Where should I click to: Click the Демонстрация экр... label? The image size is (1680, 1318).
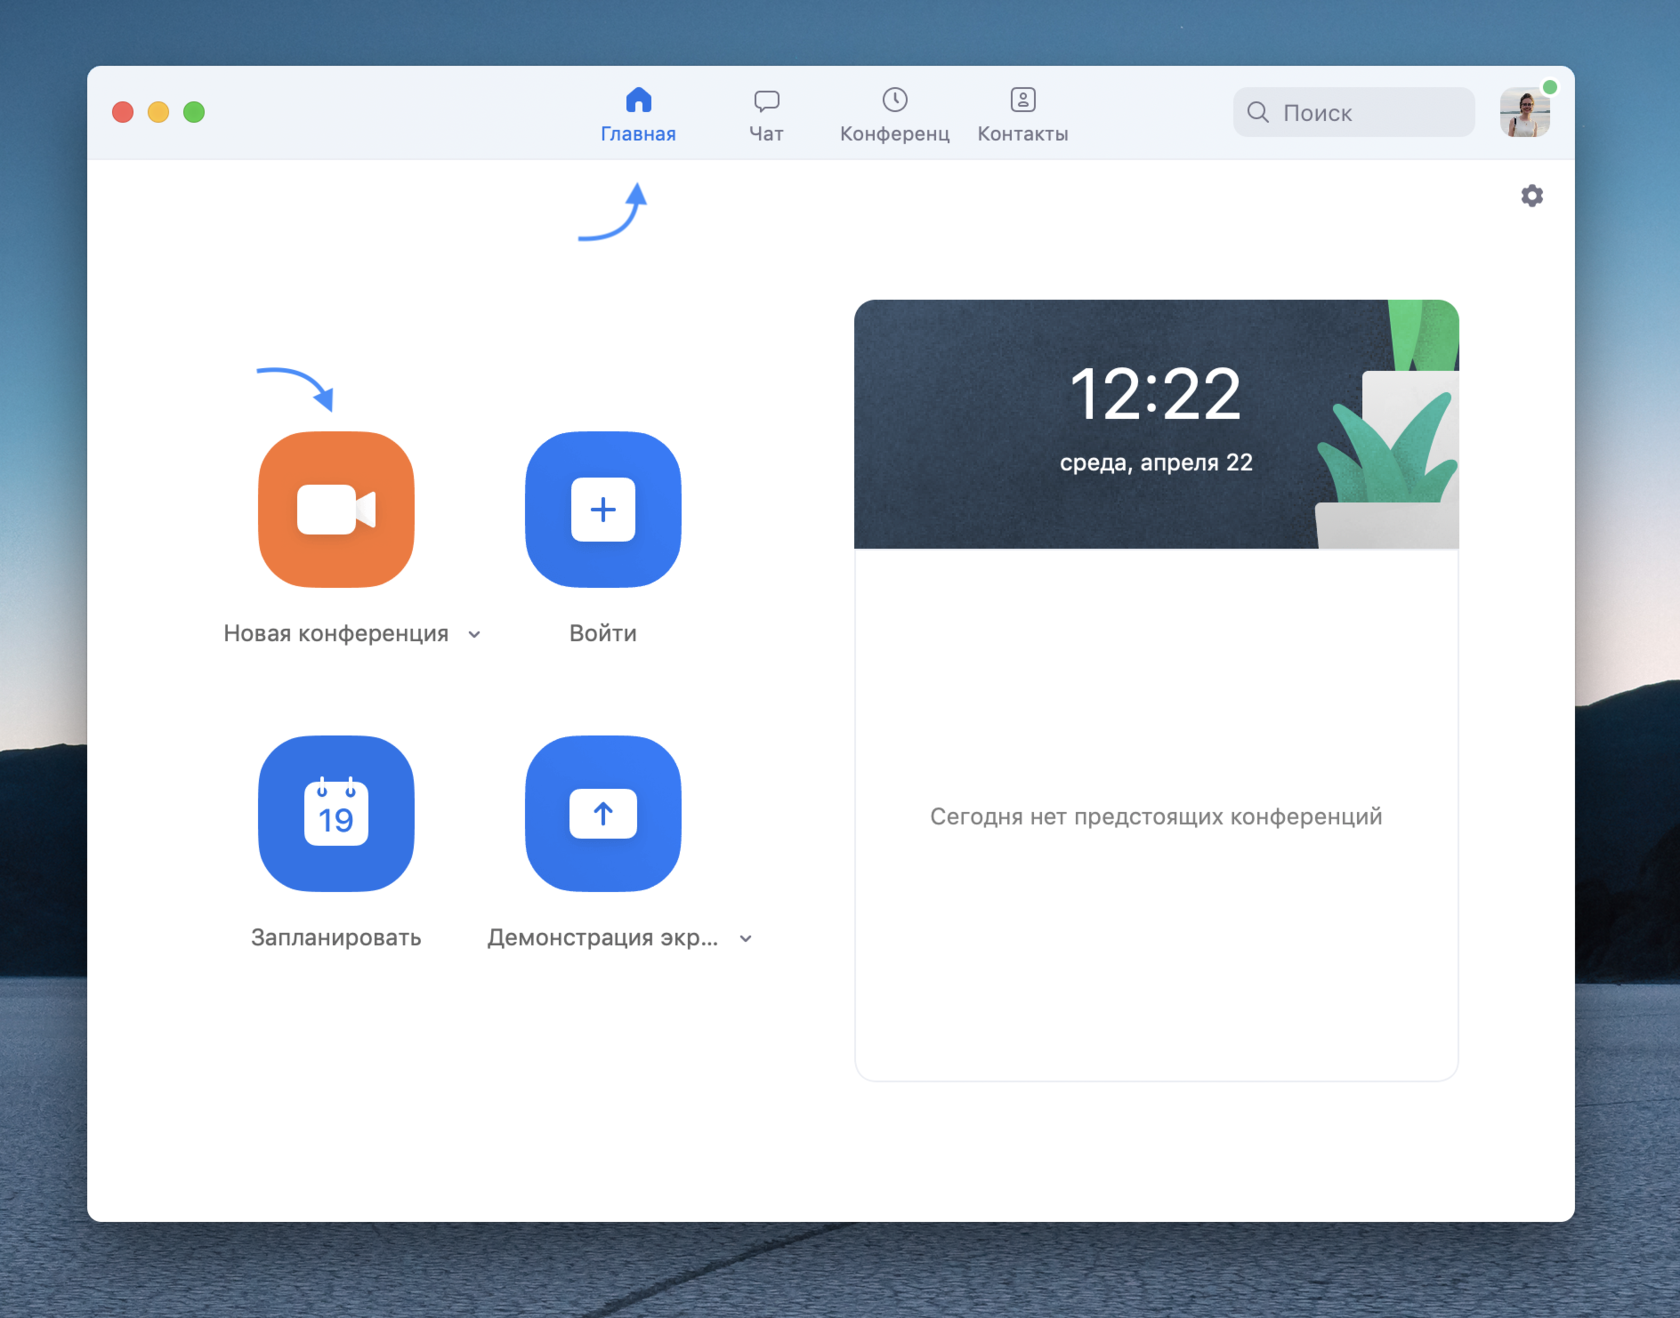pyautogui.click(x=603, y=938)
